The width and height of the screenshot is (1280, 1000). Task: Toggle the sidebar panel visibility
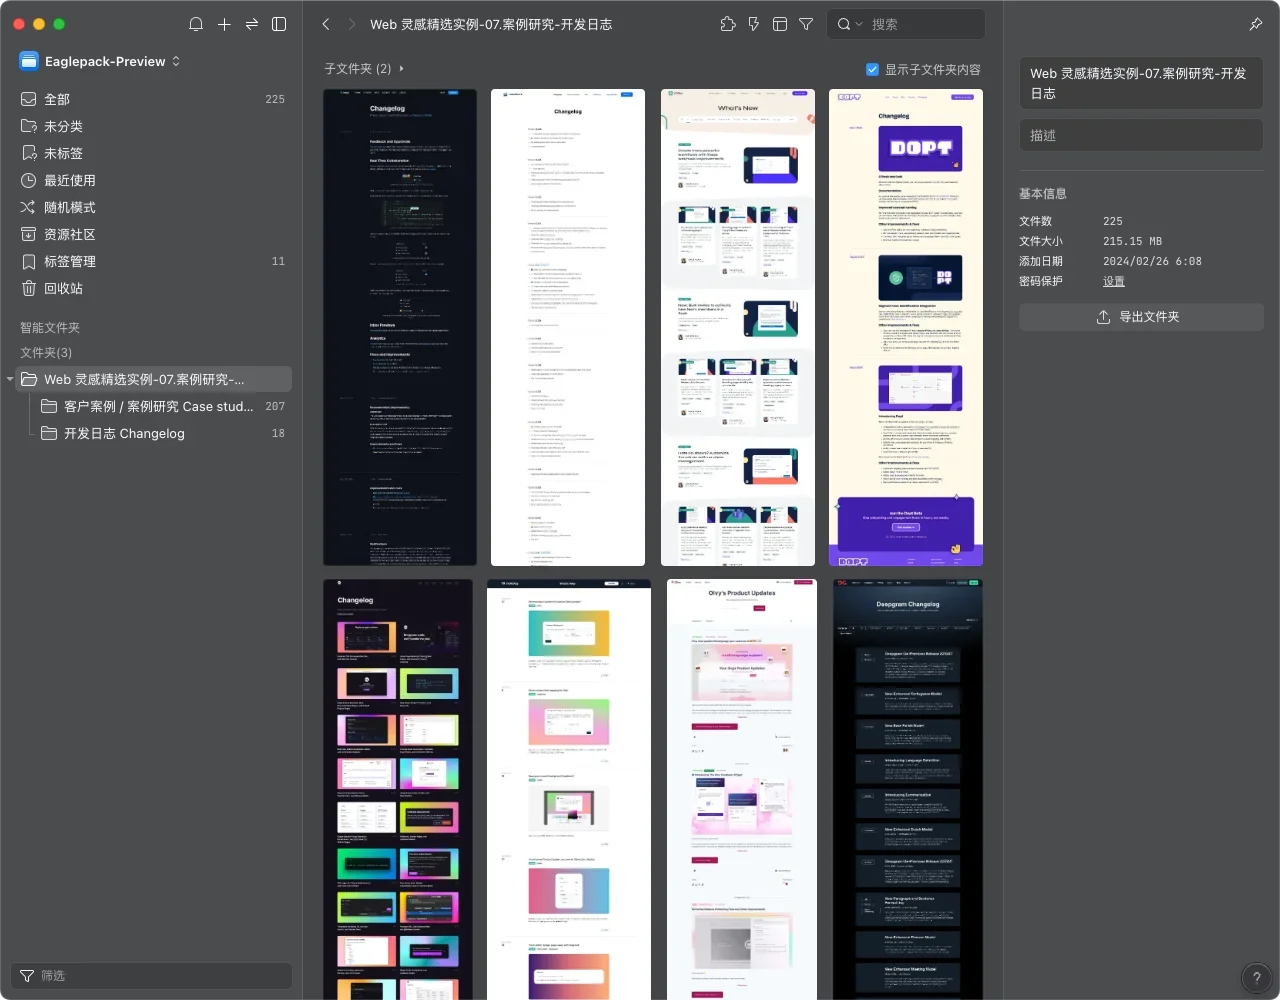pos(279,24)
